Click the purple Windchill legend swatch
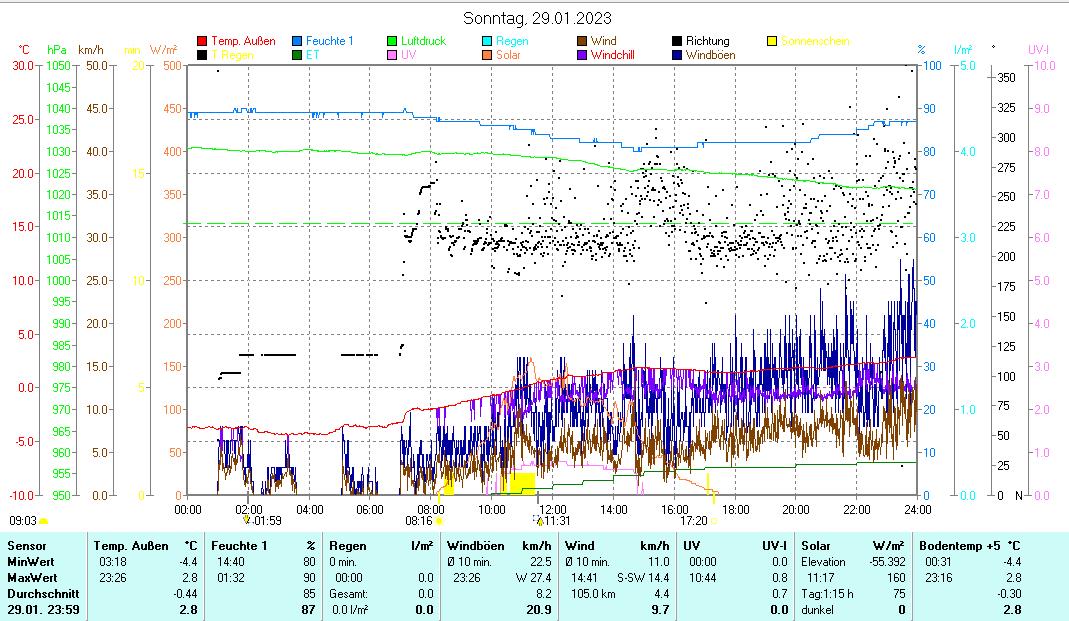 click(582, 55)
